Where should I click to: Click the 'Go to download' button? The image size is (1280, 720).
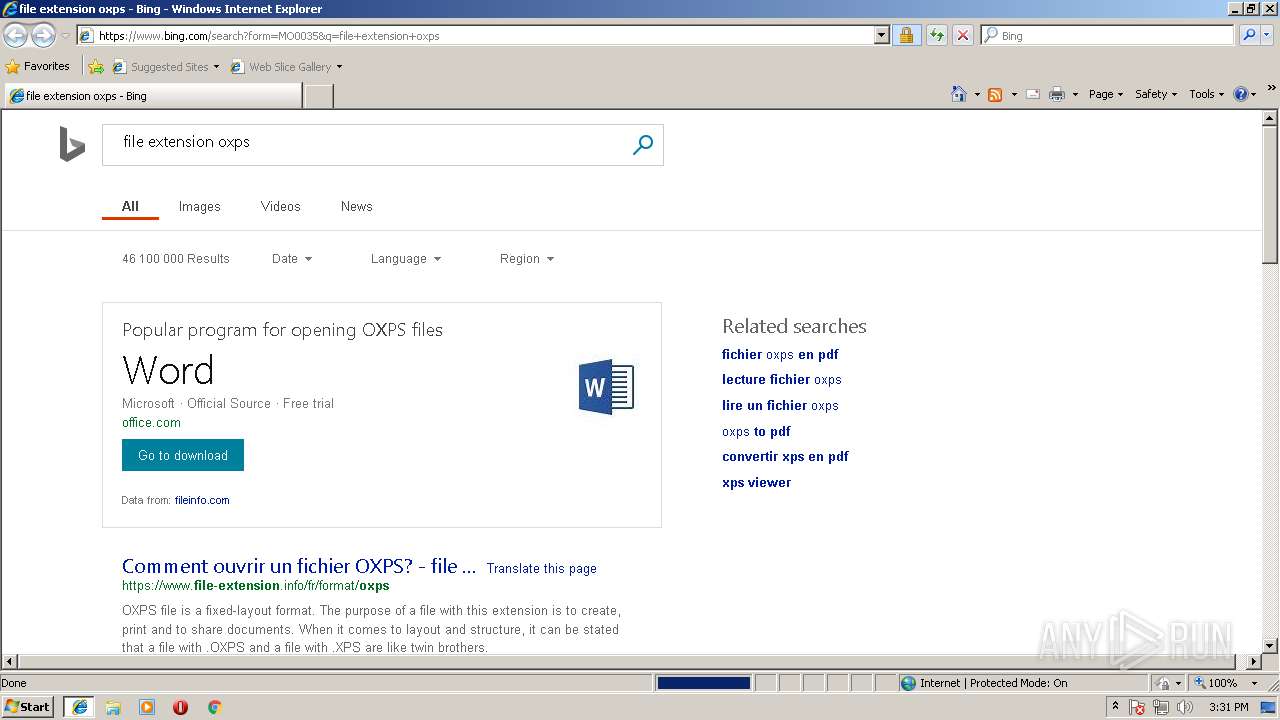[183, 455]
